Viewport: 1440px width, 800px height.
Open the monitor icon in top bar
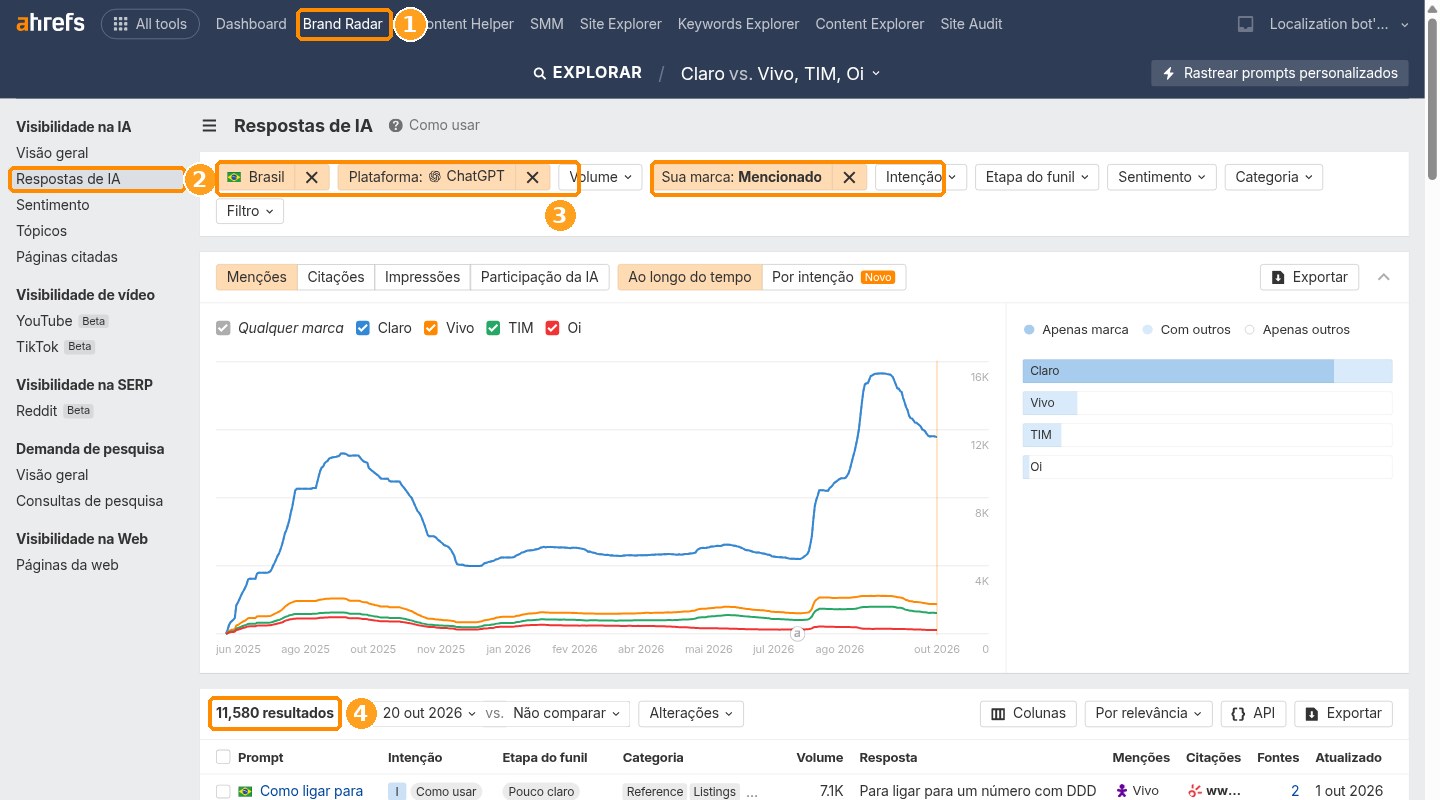click(1245, 24)
